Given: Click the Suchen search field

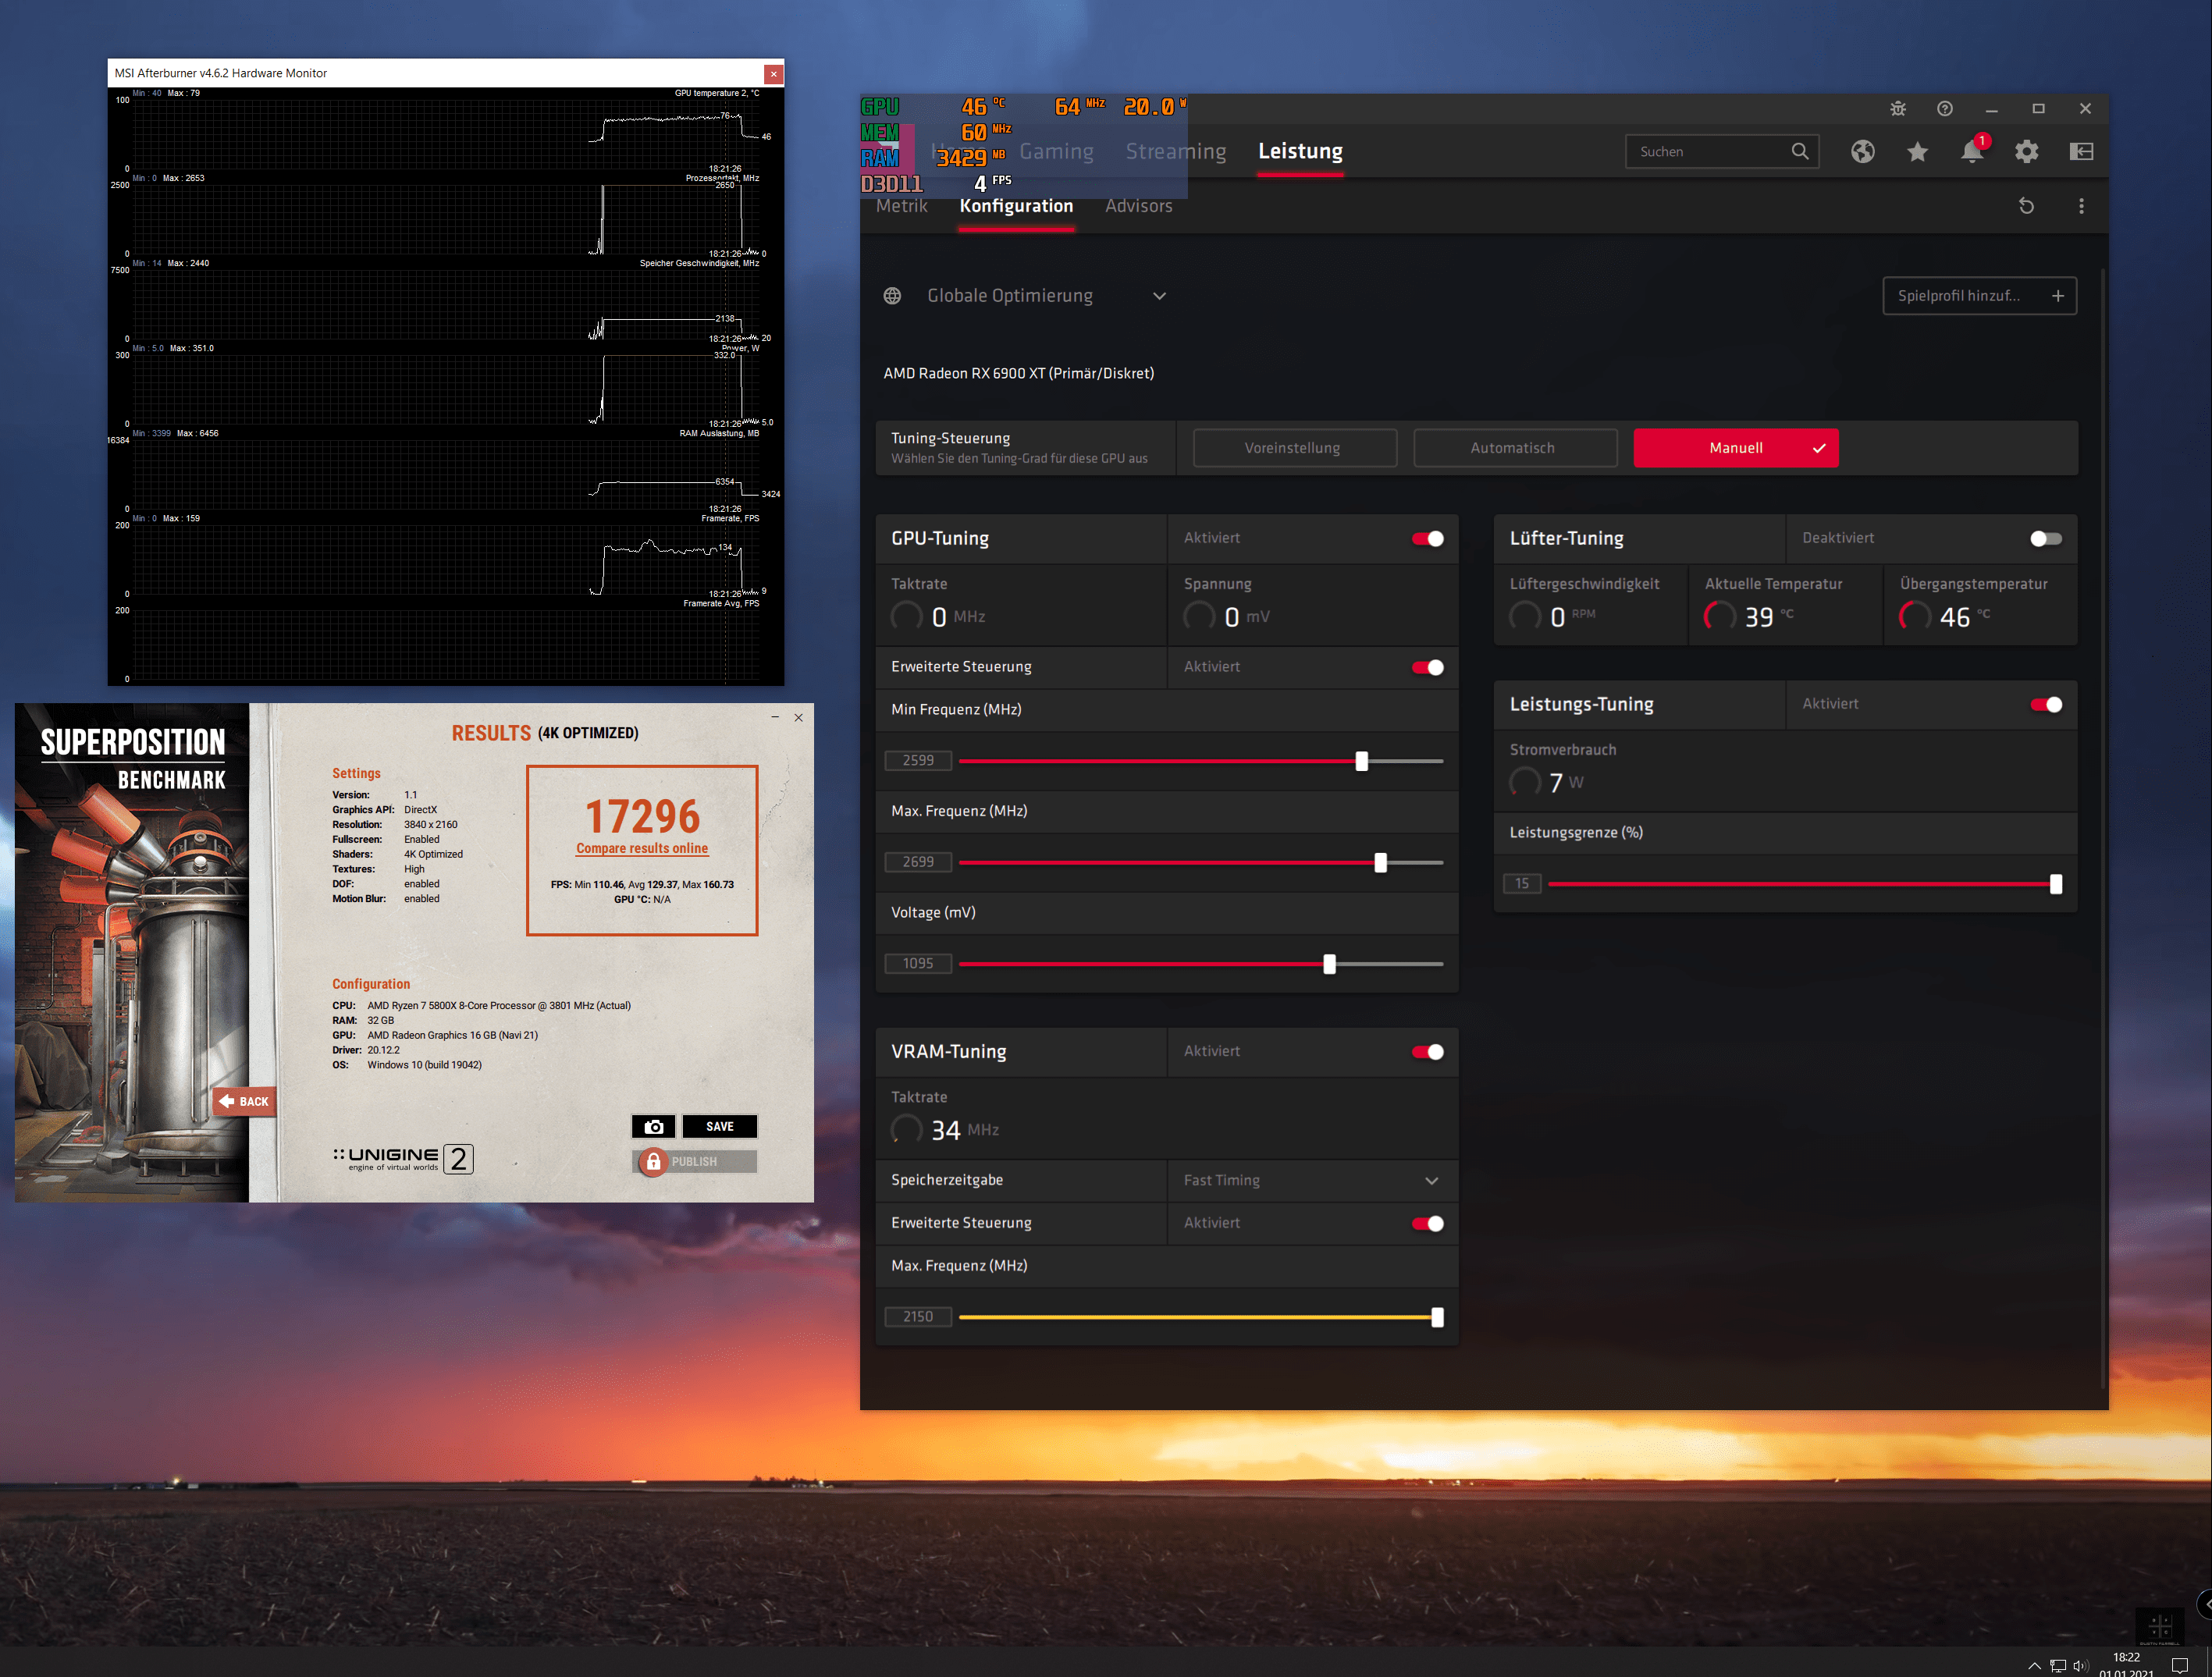Looking at the screenshot, I should [1721, 151].
